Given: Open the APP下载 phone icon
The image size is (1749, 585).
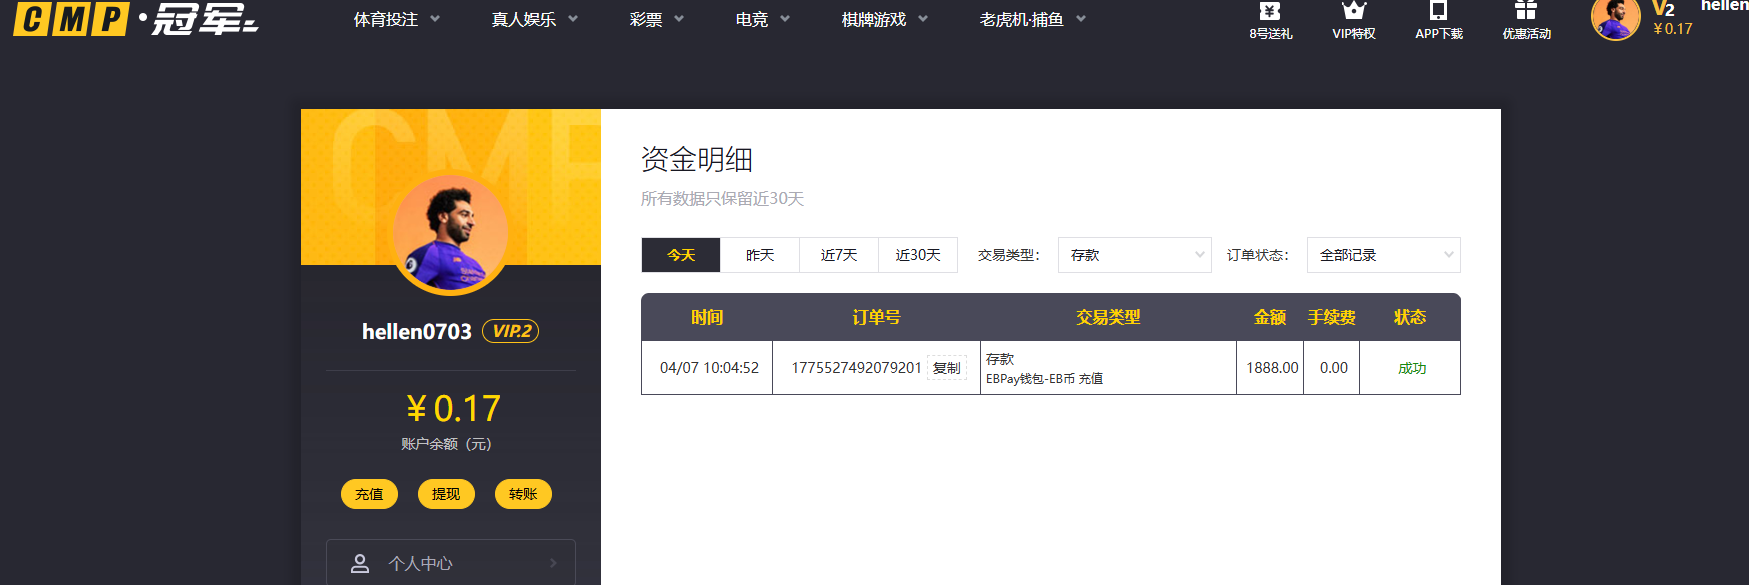Looking at the screenshot, I should (x=1438, y=12).
